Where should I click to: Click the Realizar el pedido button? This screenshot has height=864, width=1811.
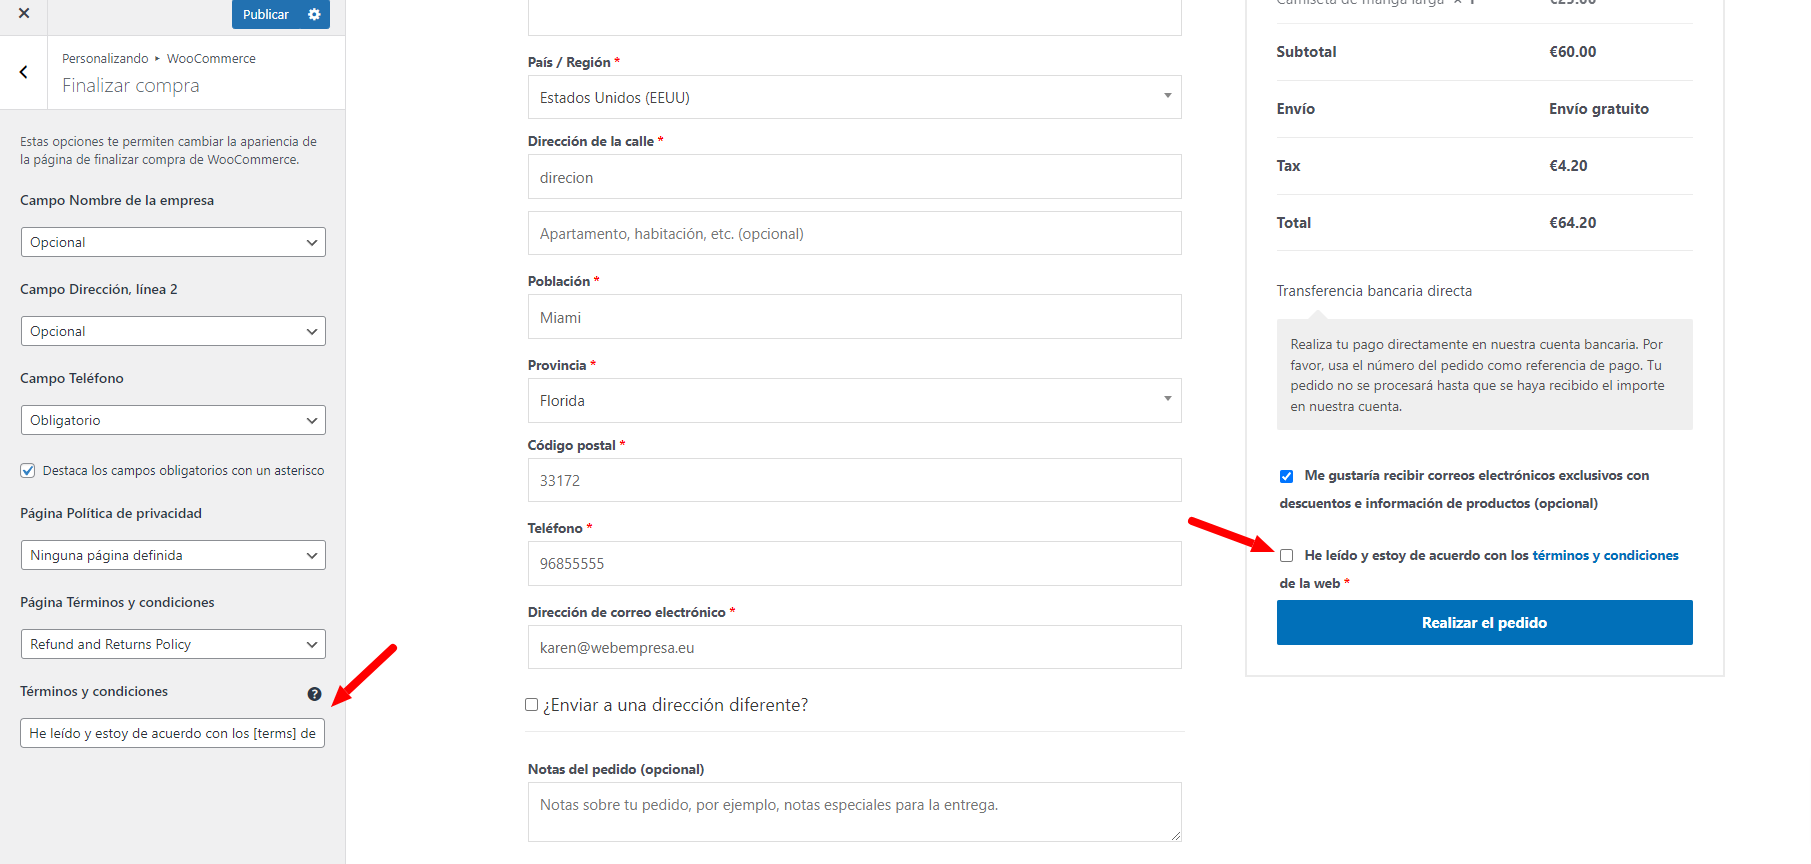point(1484,622)
